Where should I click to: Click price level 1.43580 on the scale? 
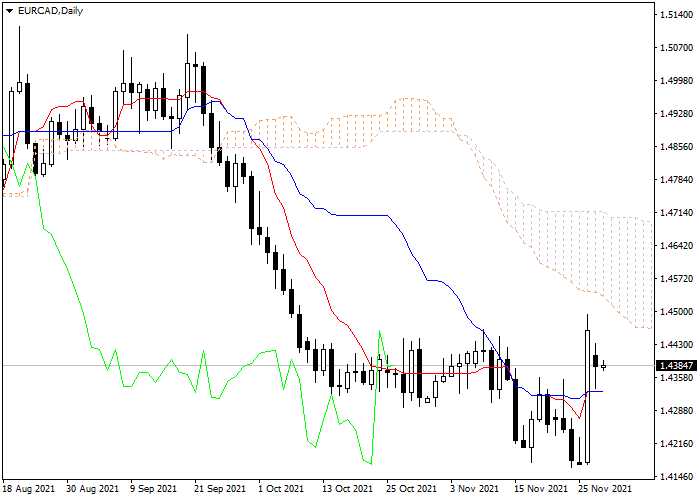click(677, 378)
